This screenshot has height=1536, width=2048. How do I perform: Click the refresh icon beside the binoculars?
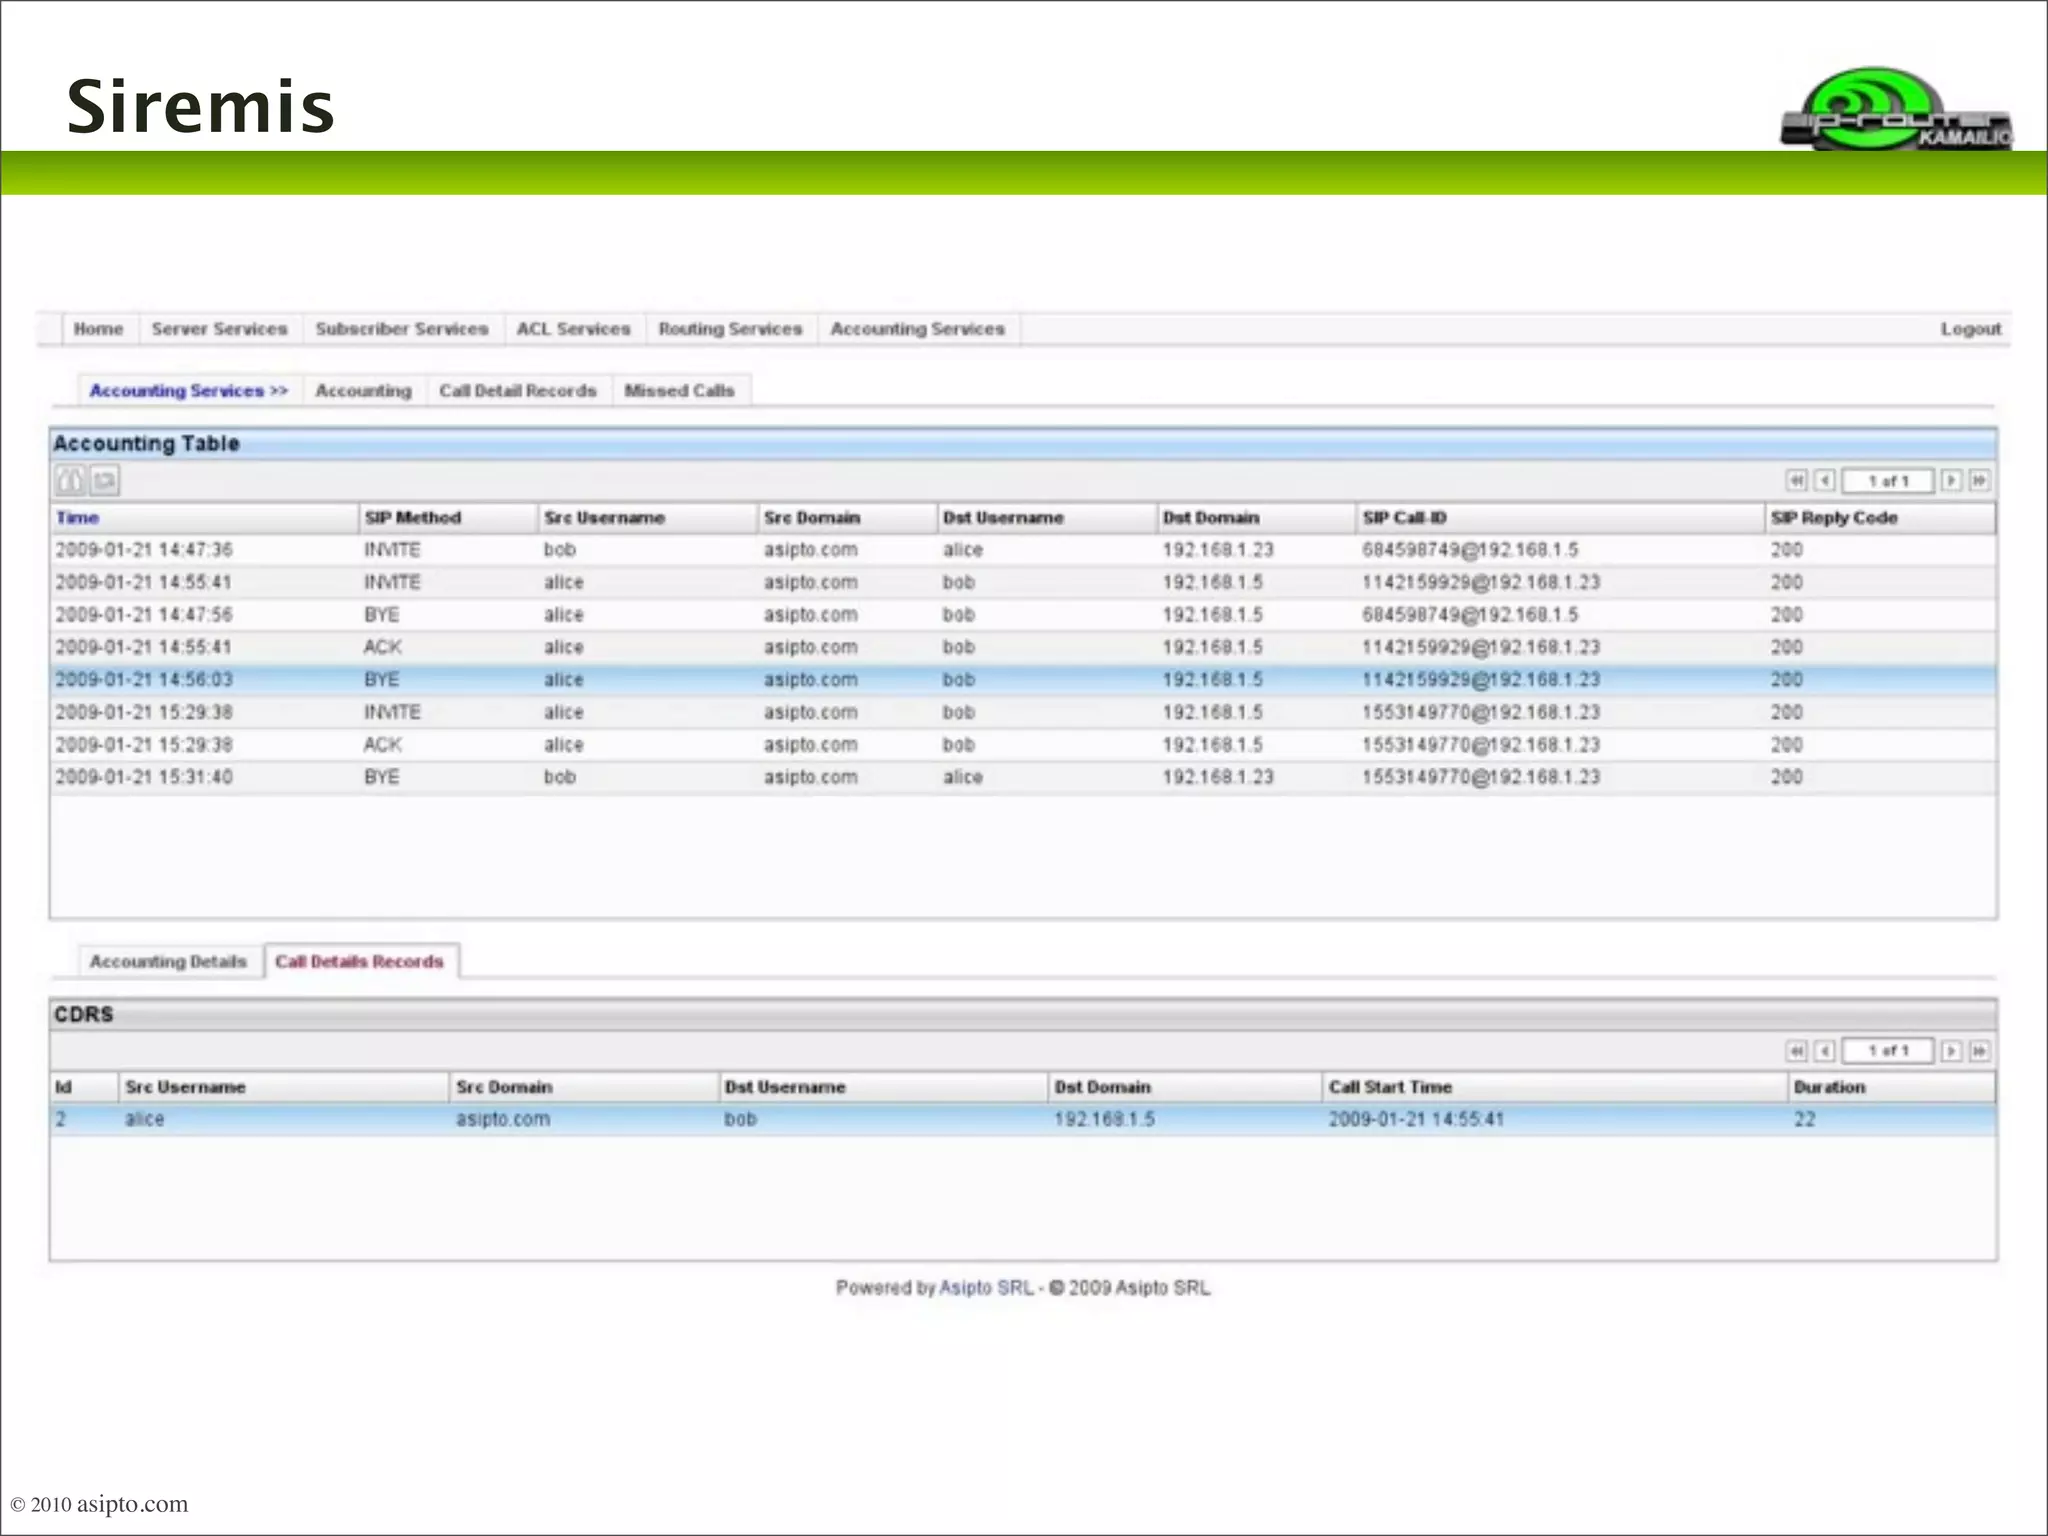click(105, 481)
